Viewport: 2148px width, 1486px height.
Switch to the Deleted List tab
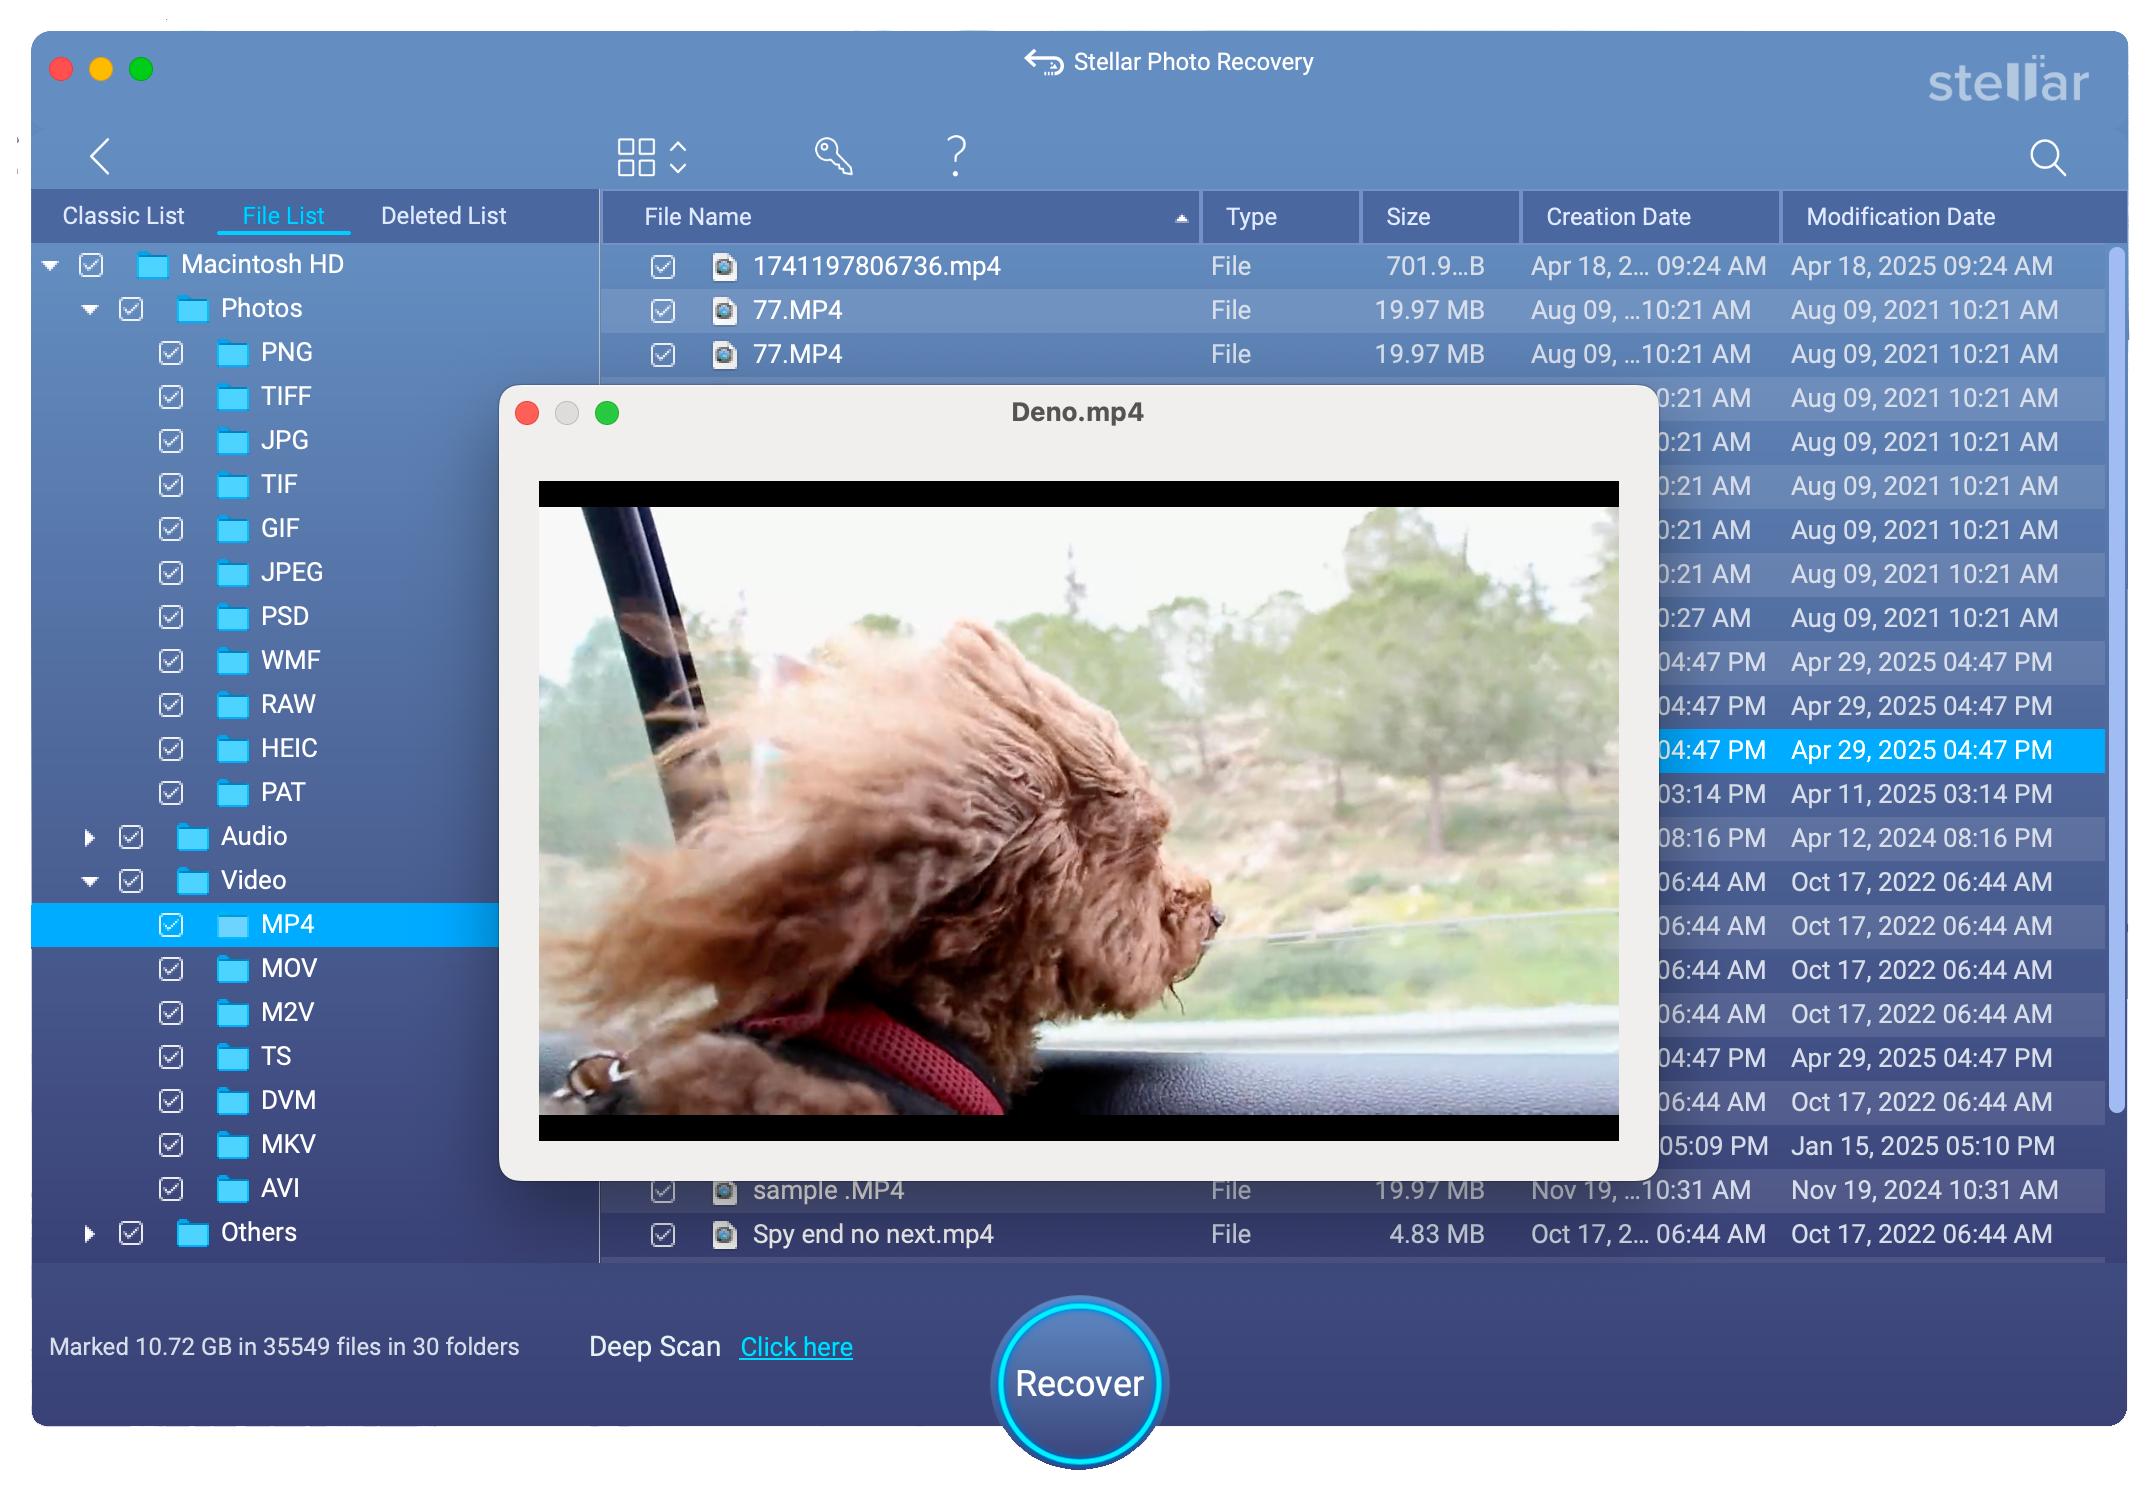[443, 216]
